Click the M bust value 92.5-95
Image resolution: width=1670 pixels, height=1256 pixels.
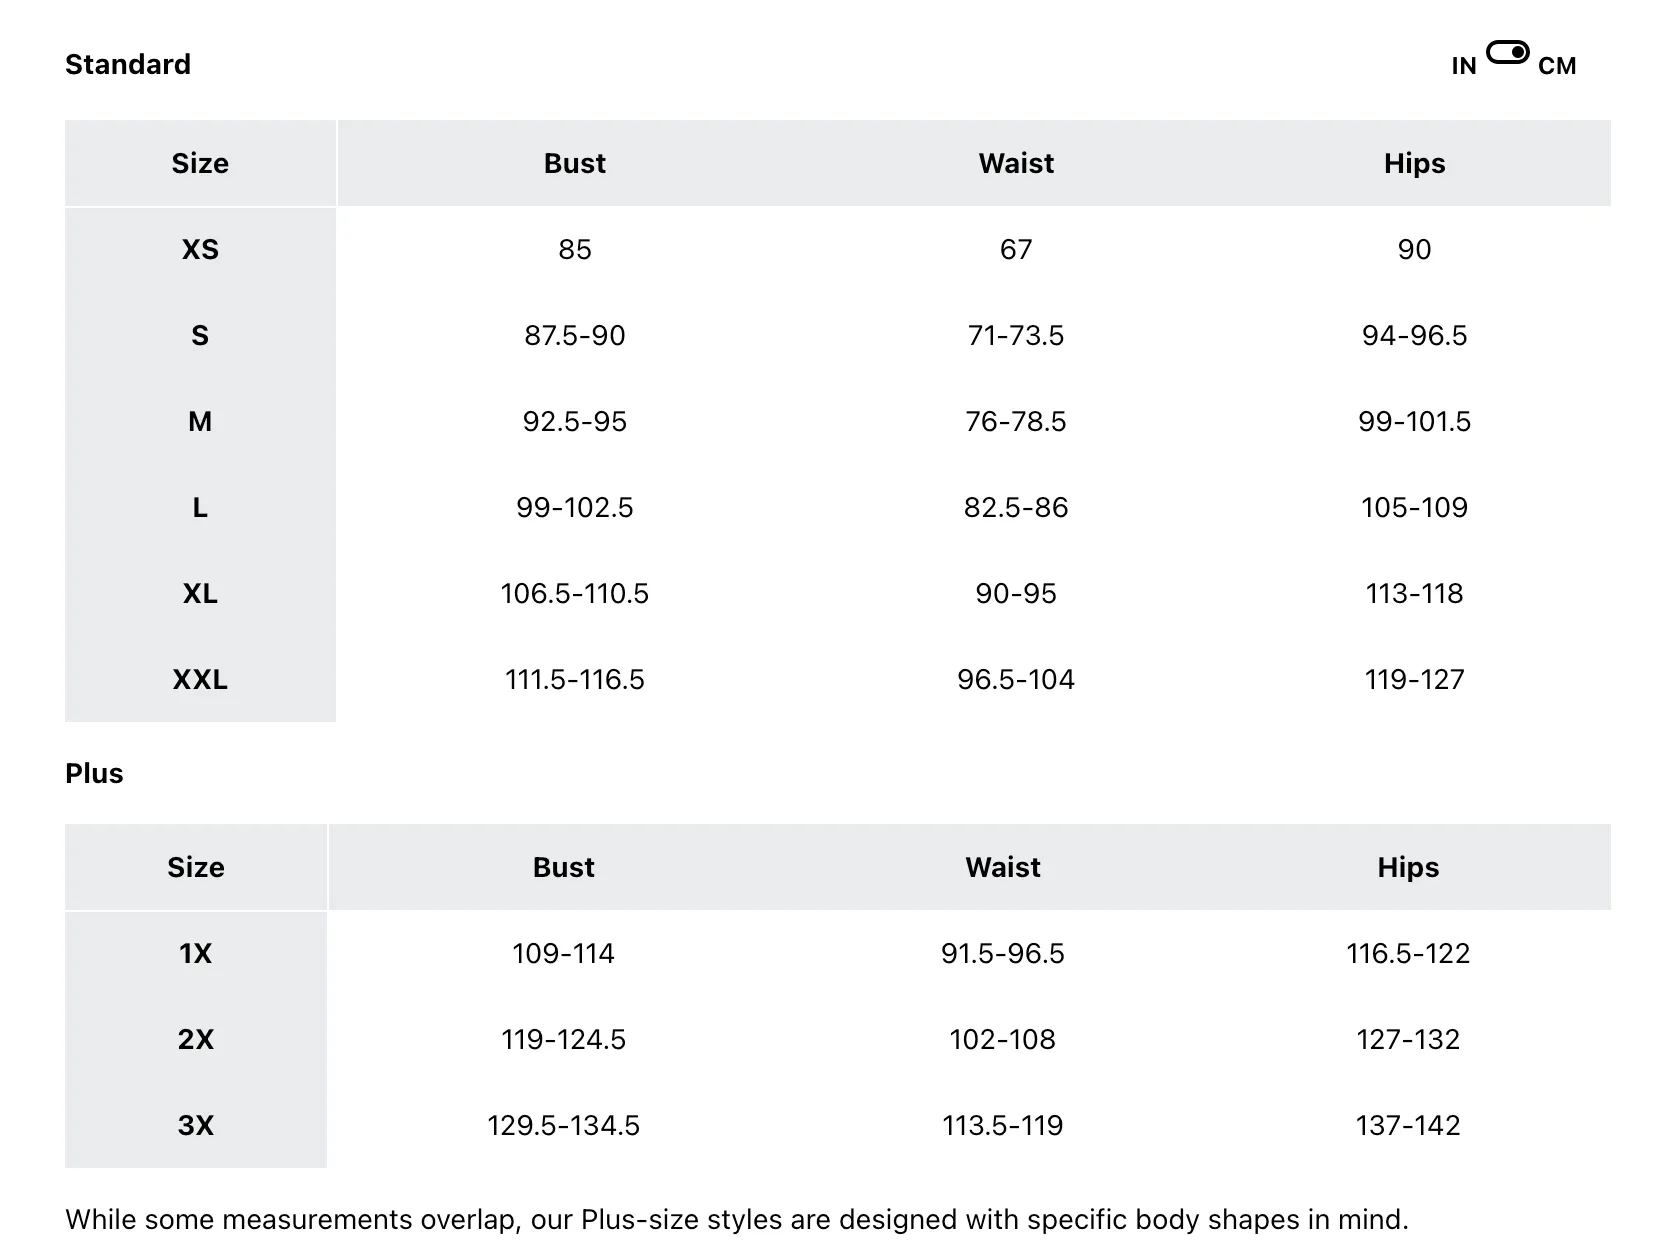[575, 421]
